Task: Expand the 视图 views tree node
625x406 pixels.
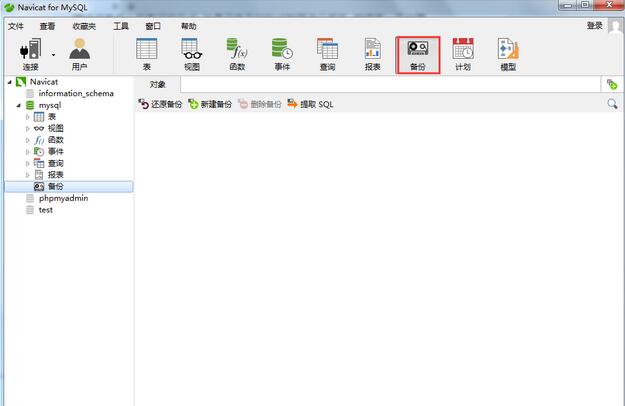Action: pyautogui.click(x=28, y=129)
